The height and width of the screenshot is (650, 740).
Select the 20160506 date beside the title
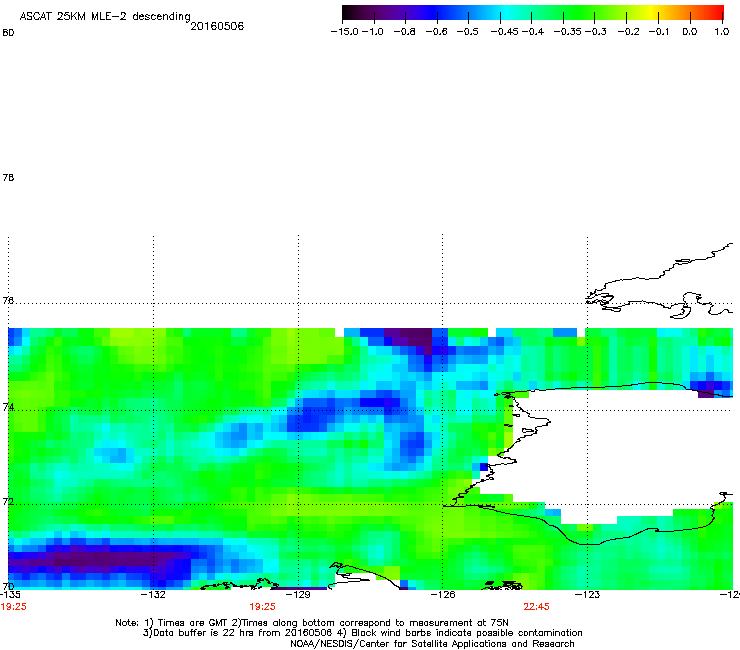217,26
